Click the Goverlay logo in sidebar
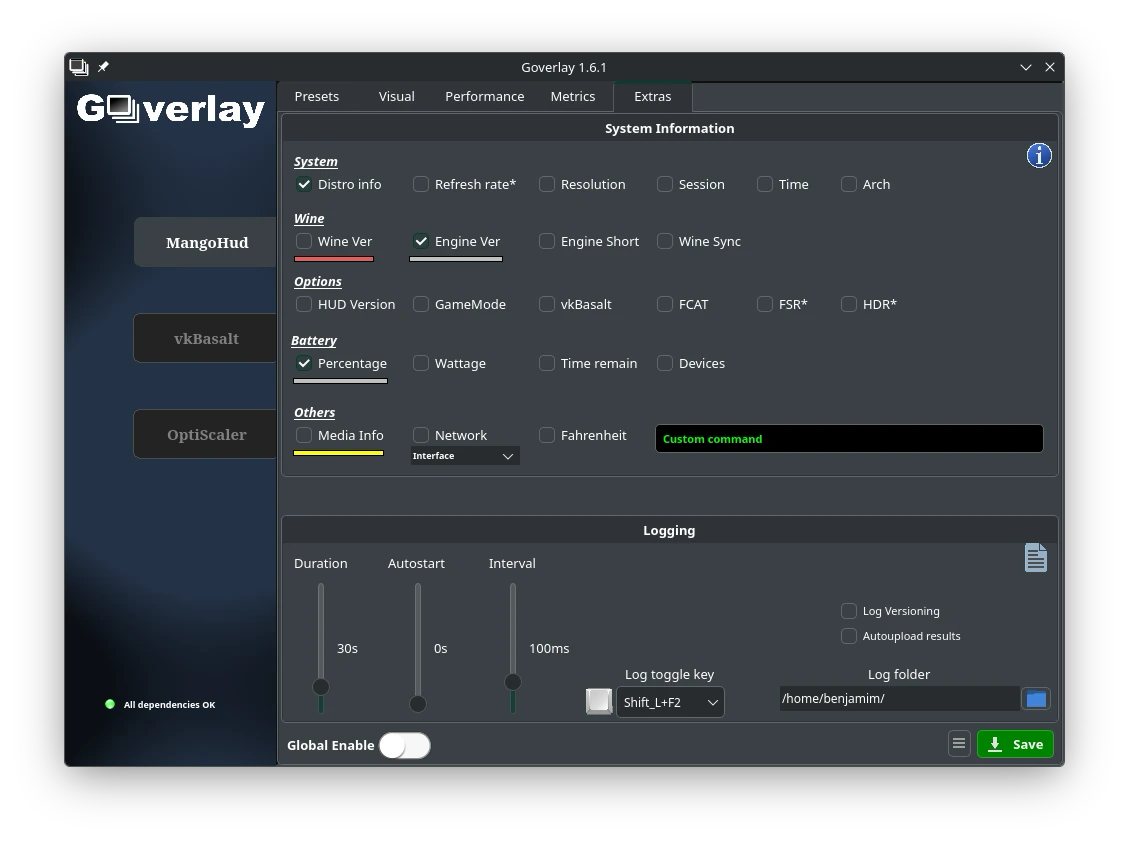Screen dimensions: 1129x843 (171, 108)
